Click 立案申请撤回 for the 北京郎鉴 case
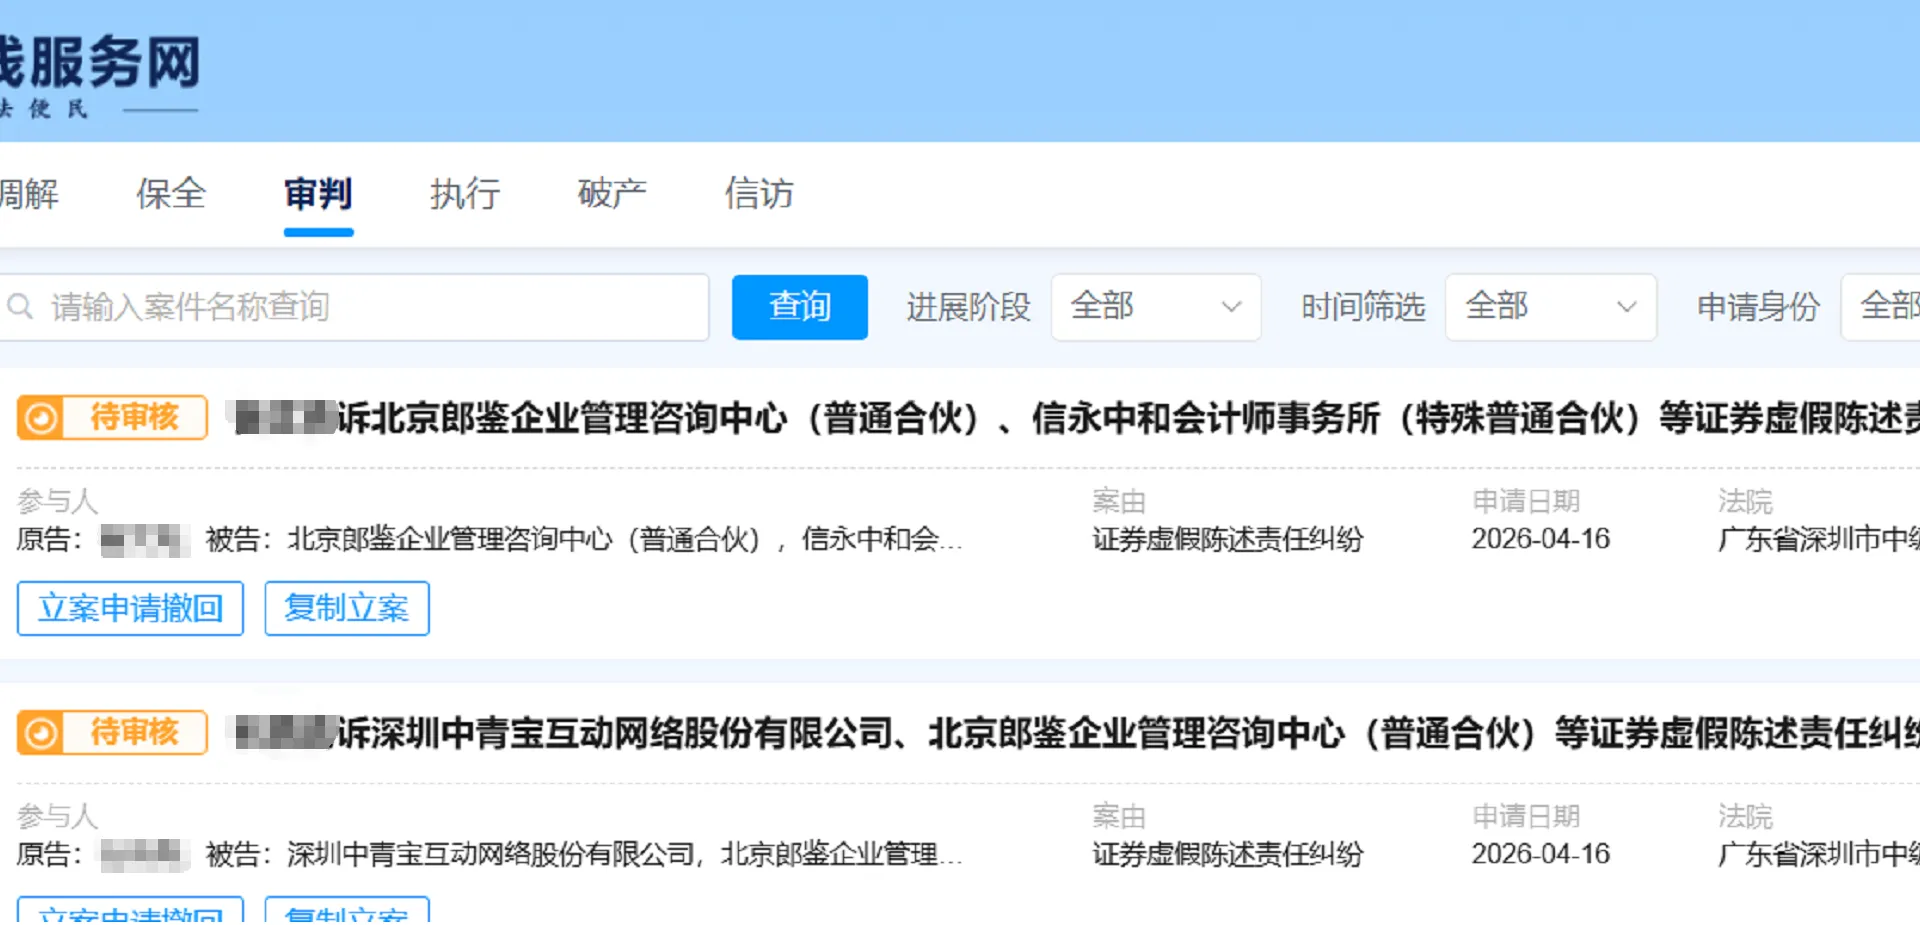1920x925 pixels. [130, 608]
